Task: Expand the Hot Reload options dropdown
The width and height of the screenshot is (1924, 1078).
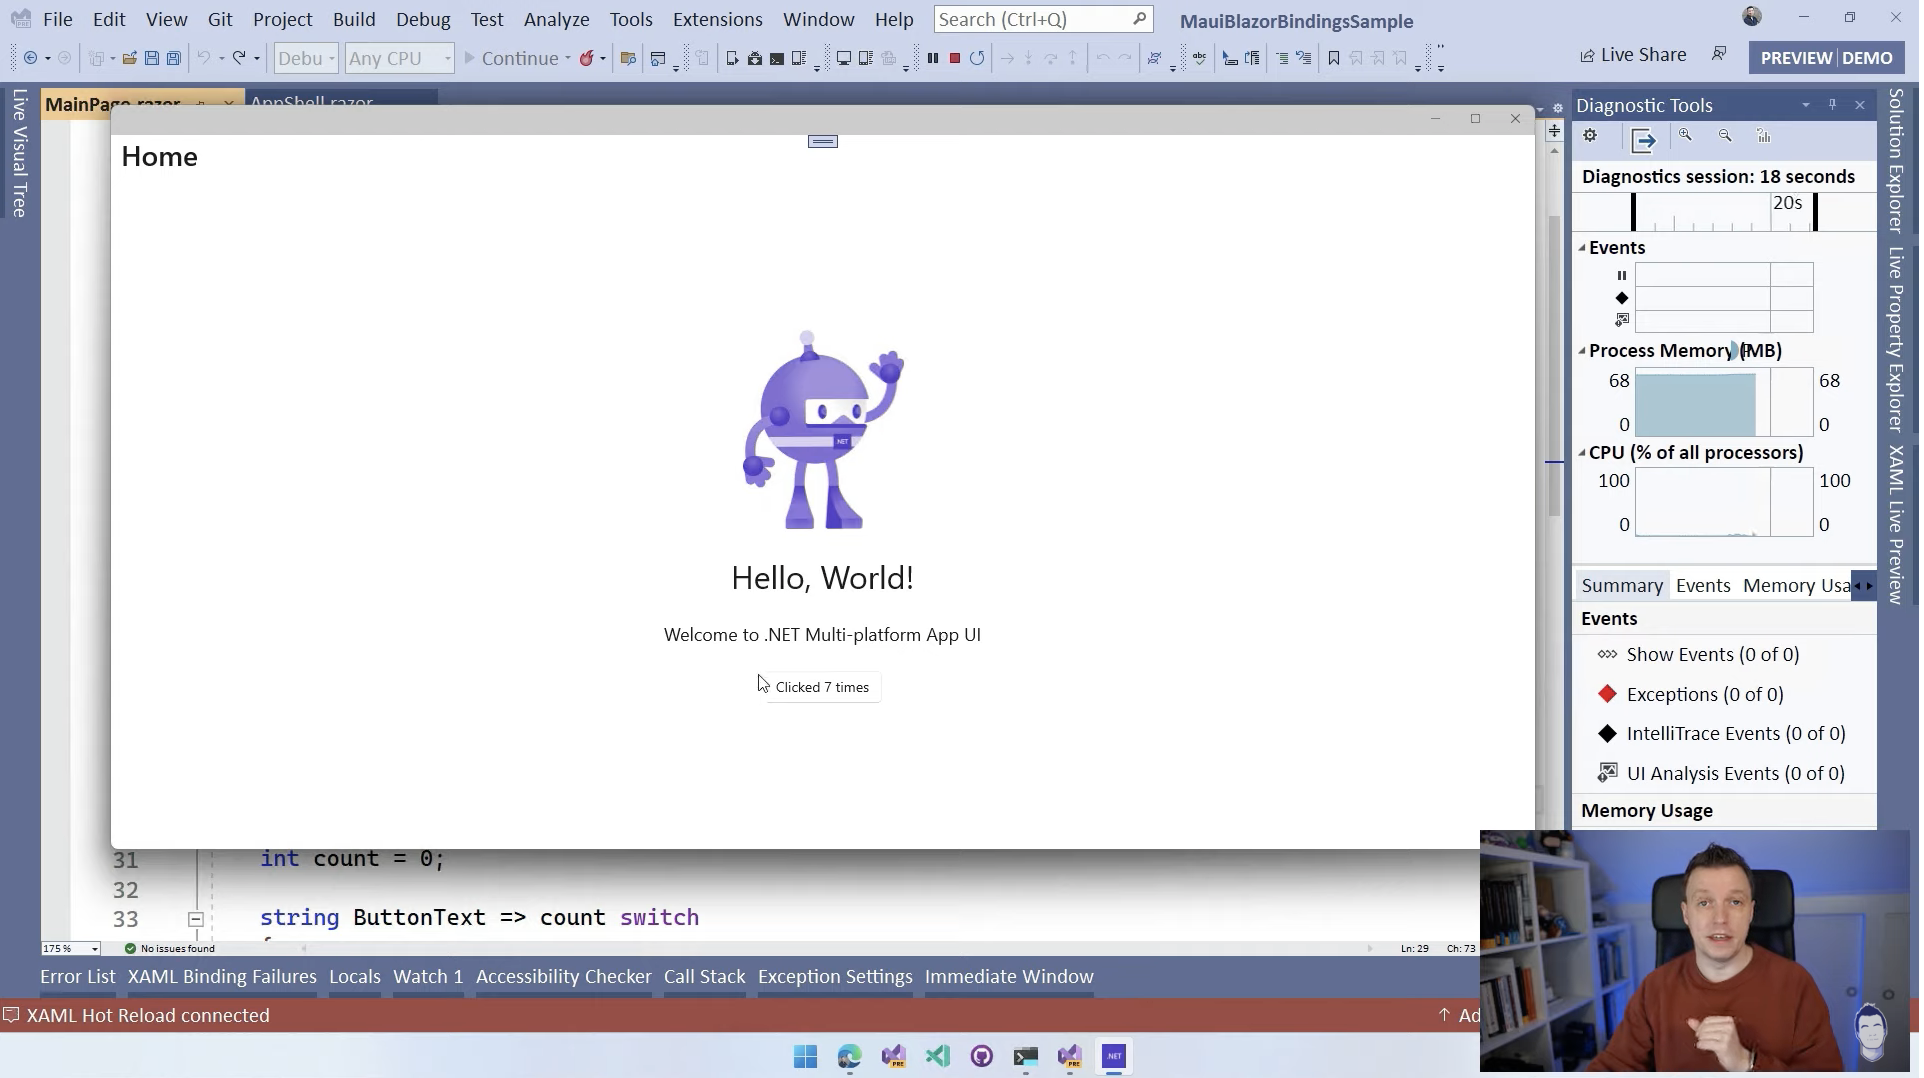Action: point(603,58)
